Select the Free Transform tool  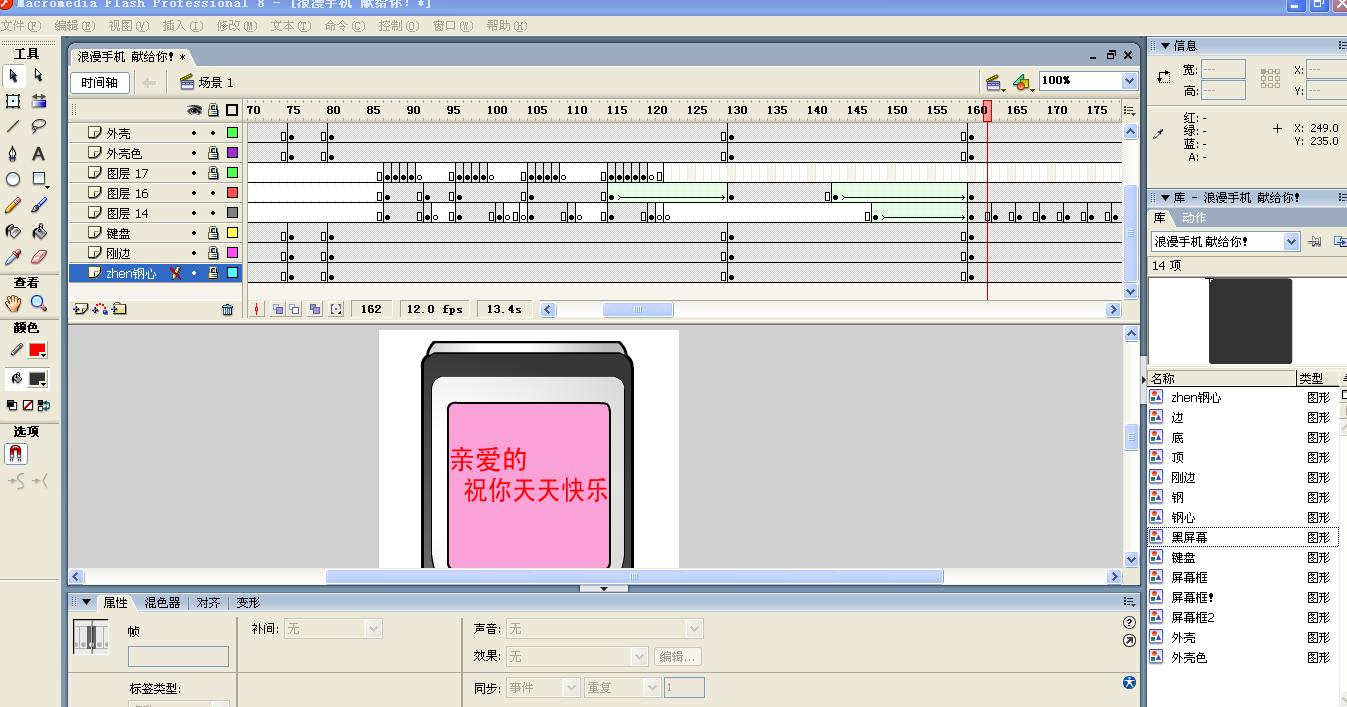point(13,101)
